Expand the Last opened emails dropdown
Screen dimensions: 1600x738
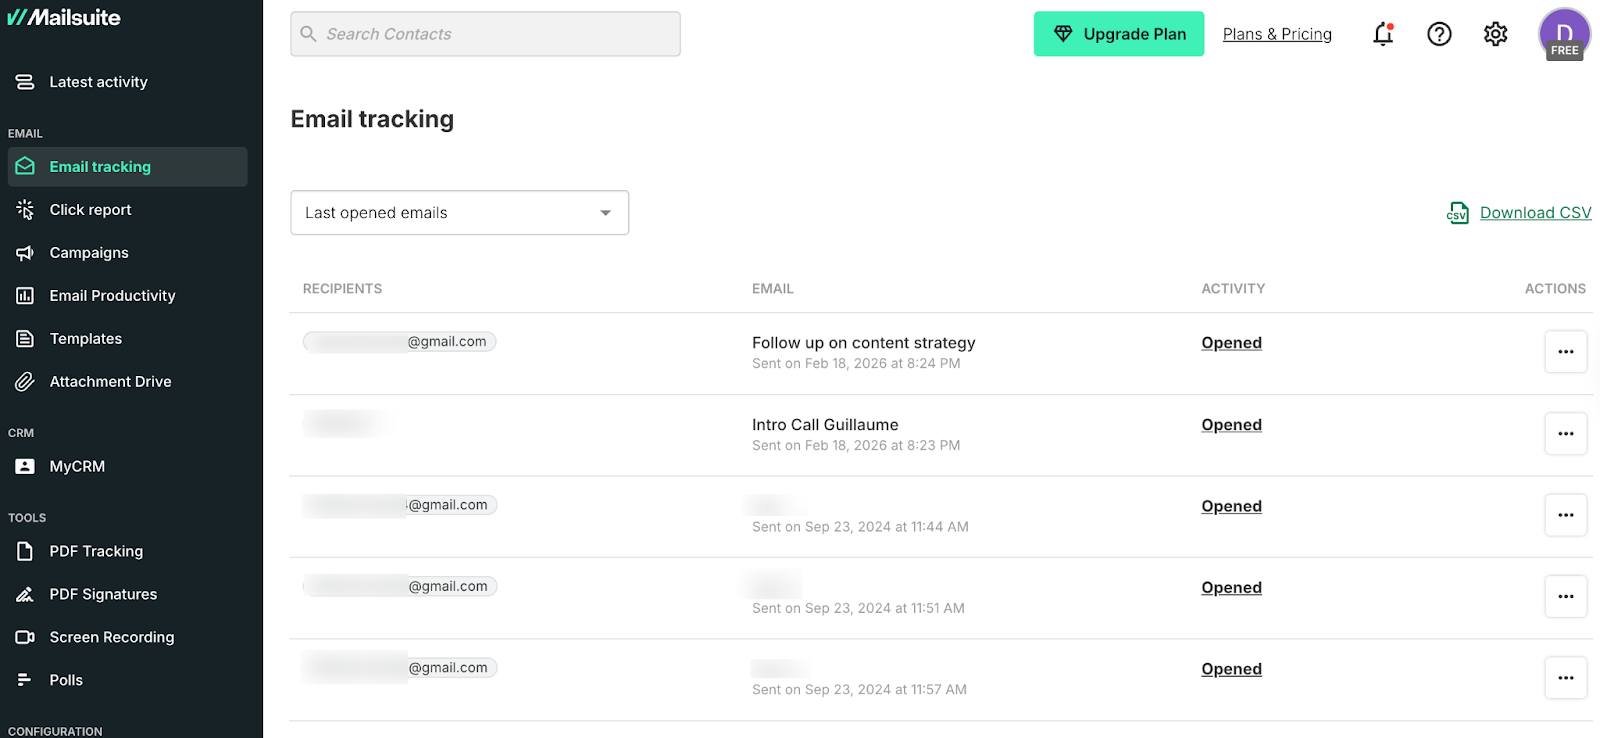click(459, 213)
